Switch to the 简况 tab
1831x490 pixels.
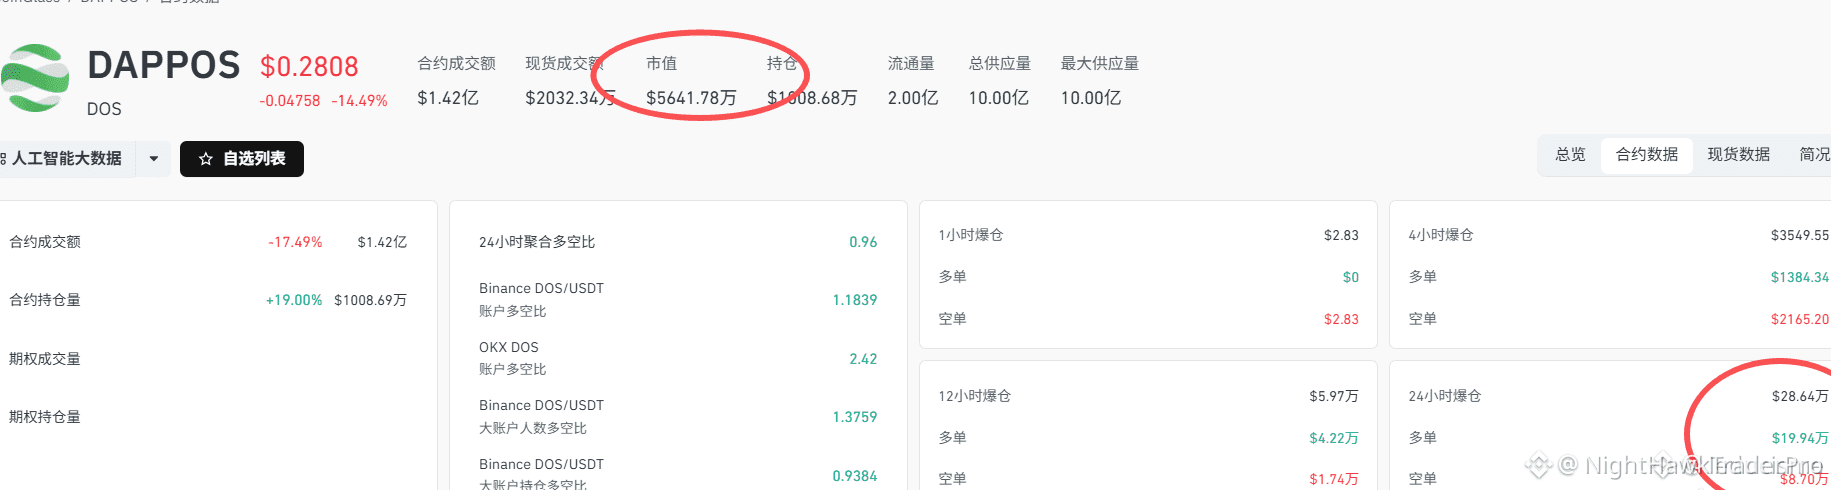pyautogui.click(x=1814, y=155)
